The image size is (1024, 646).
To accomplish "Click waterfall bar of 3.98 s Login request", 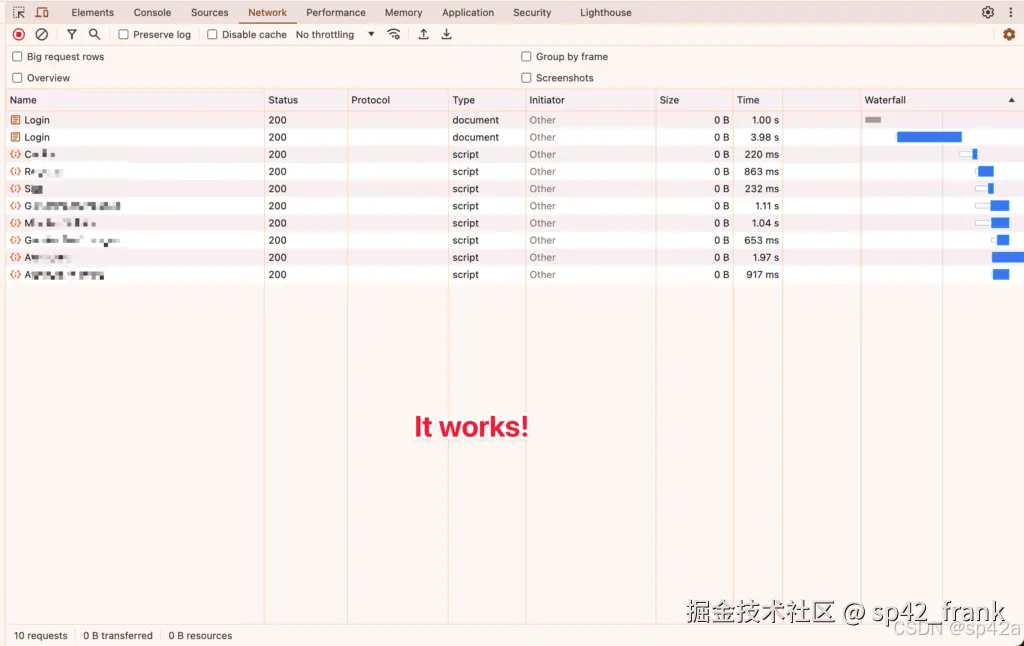I will [x=929, y=137].
